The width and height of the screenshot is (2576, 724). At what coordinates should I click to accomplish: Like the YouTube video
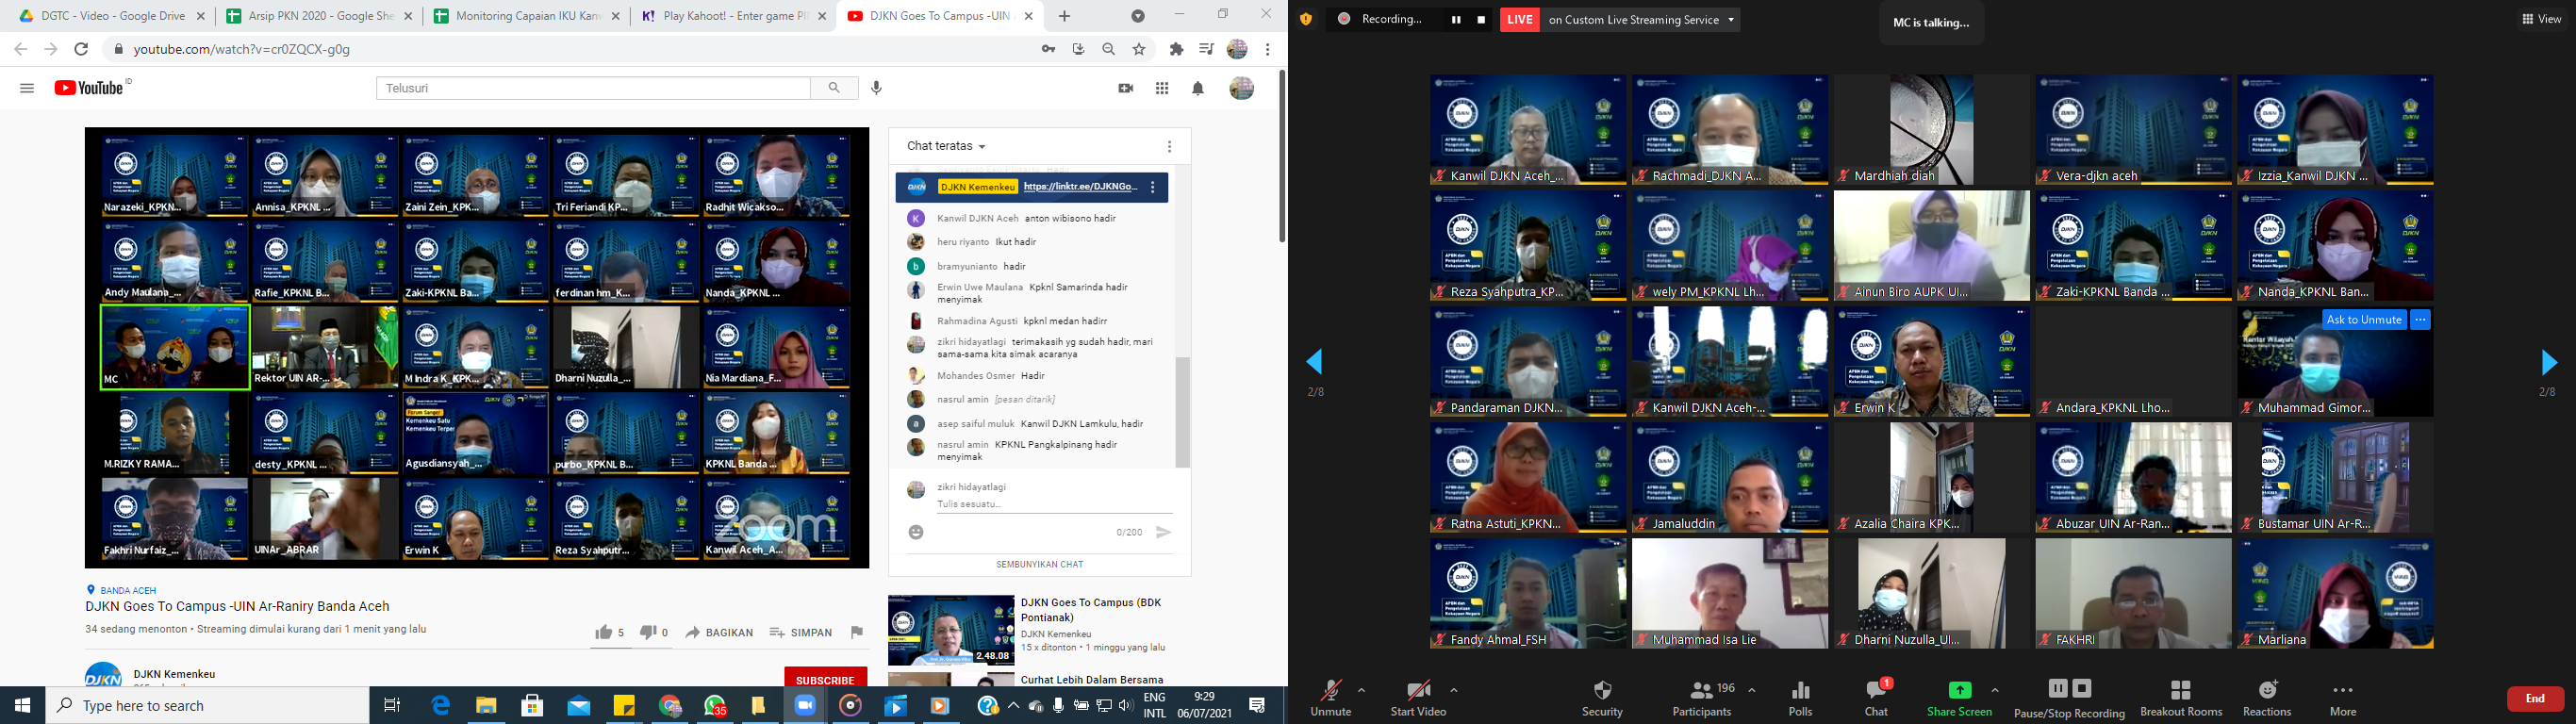tap(604, 632)
